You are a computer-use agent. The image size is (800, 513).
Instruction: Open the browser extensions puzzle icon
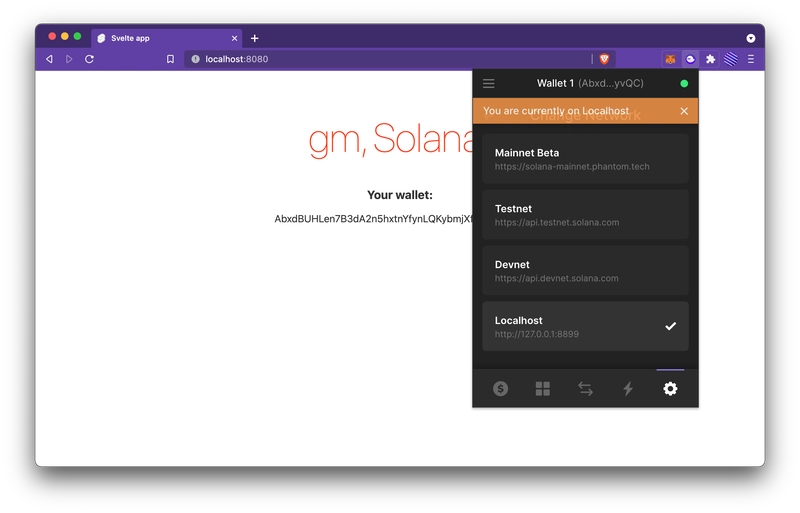click(x=711, y=59)
